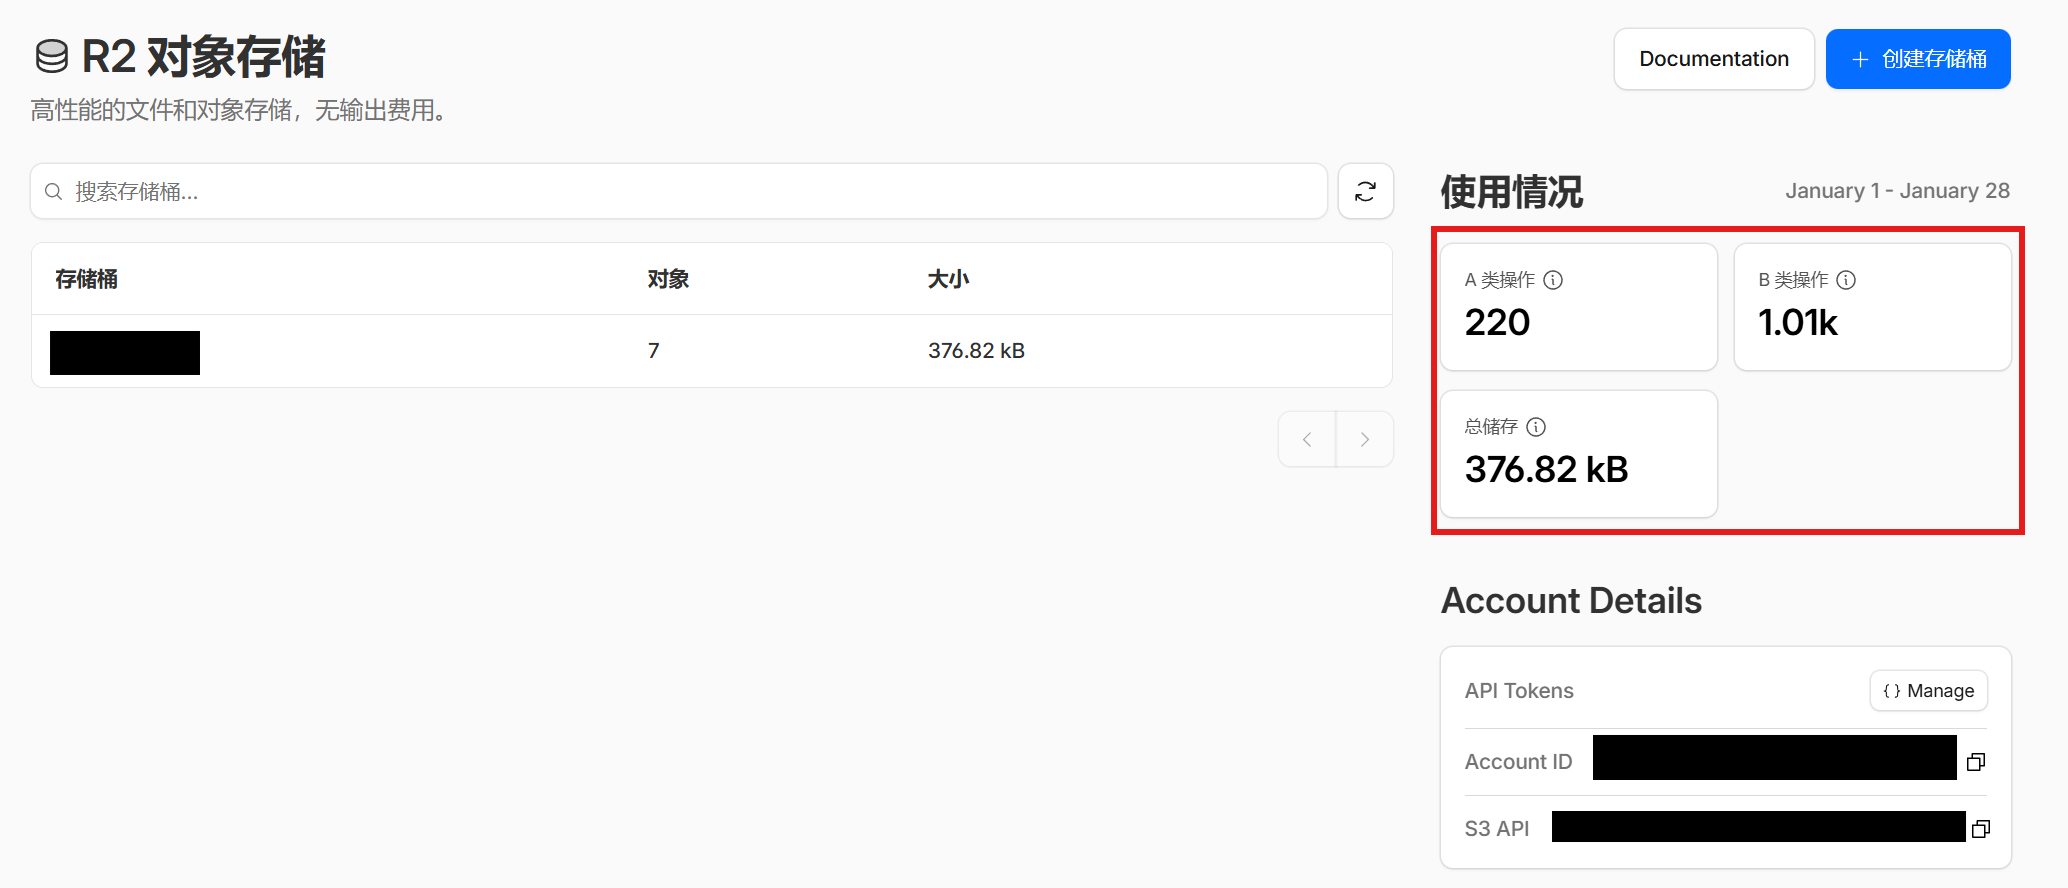Screen dimensions: 2068x888
Task: Click the R2 对象存储 page title
Action: pos(203,57)
